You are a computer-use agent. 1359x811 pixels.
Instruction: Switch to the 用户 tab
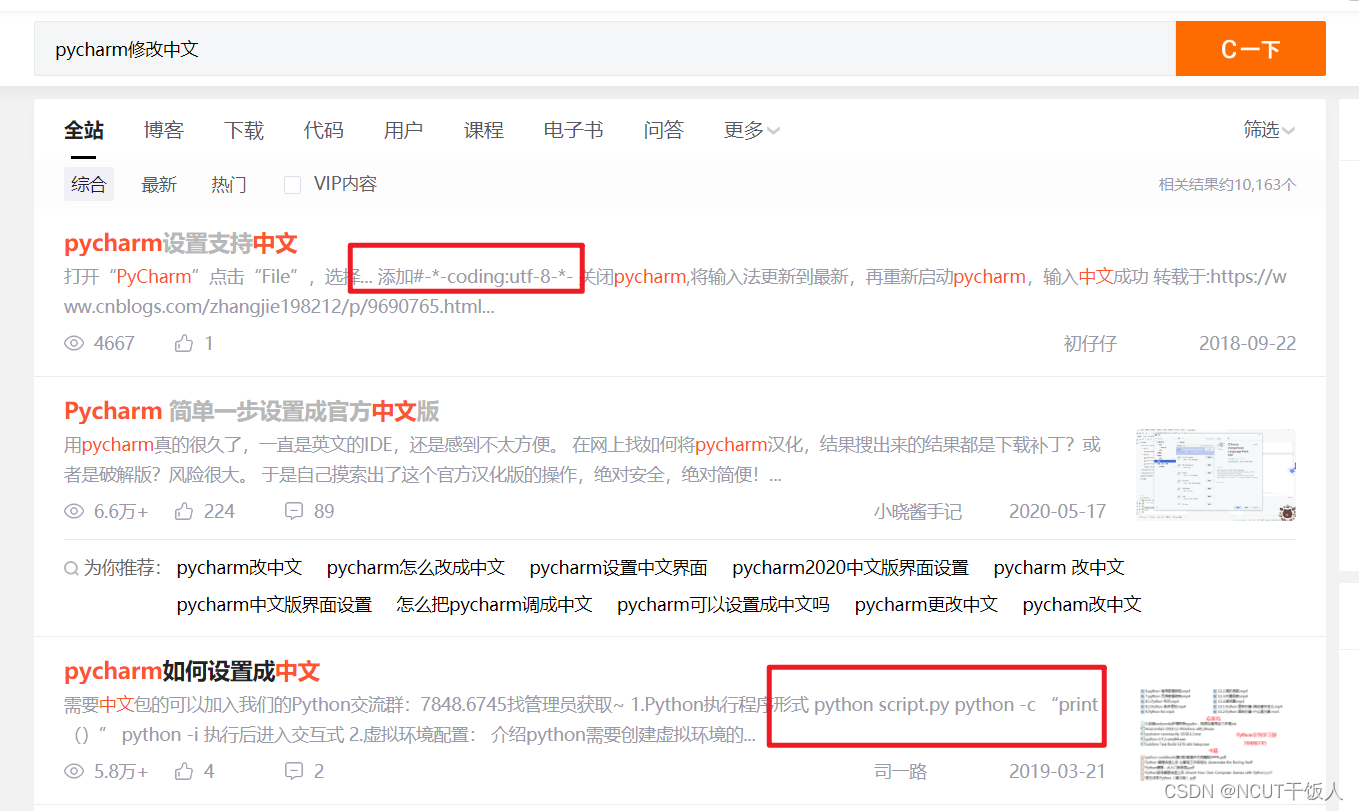[x=404, y=130]
